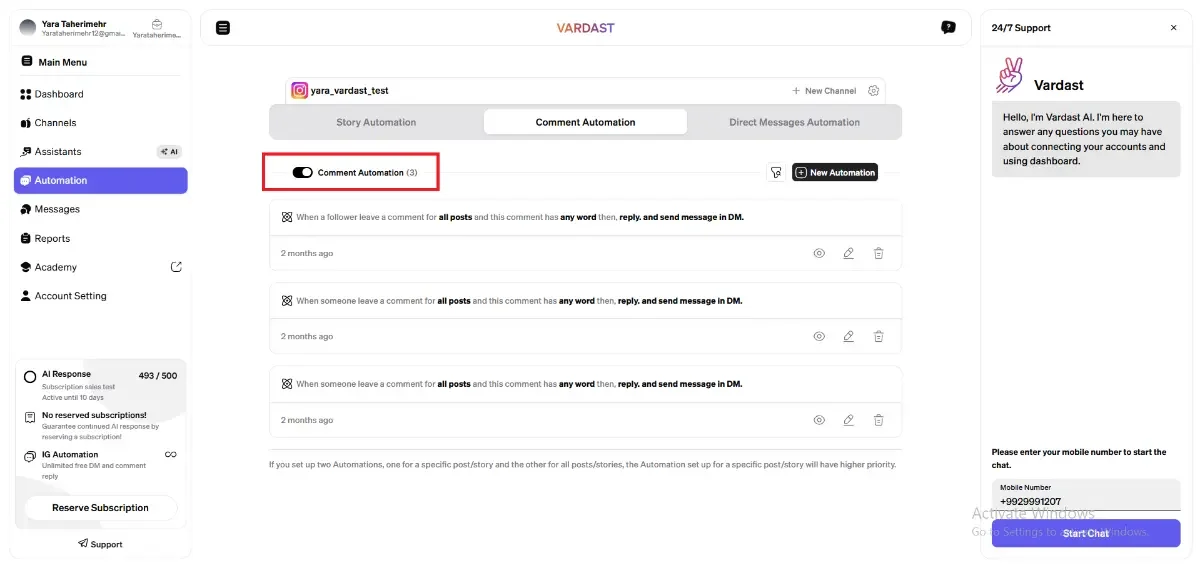
Task: Select the yara_vardast_test channel name
Action: [349, 91]
